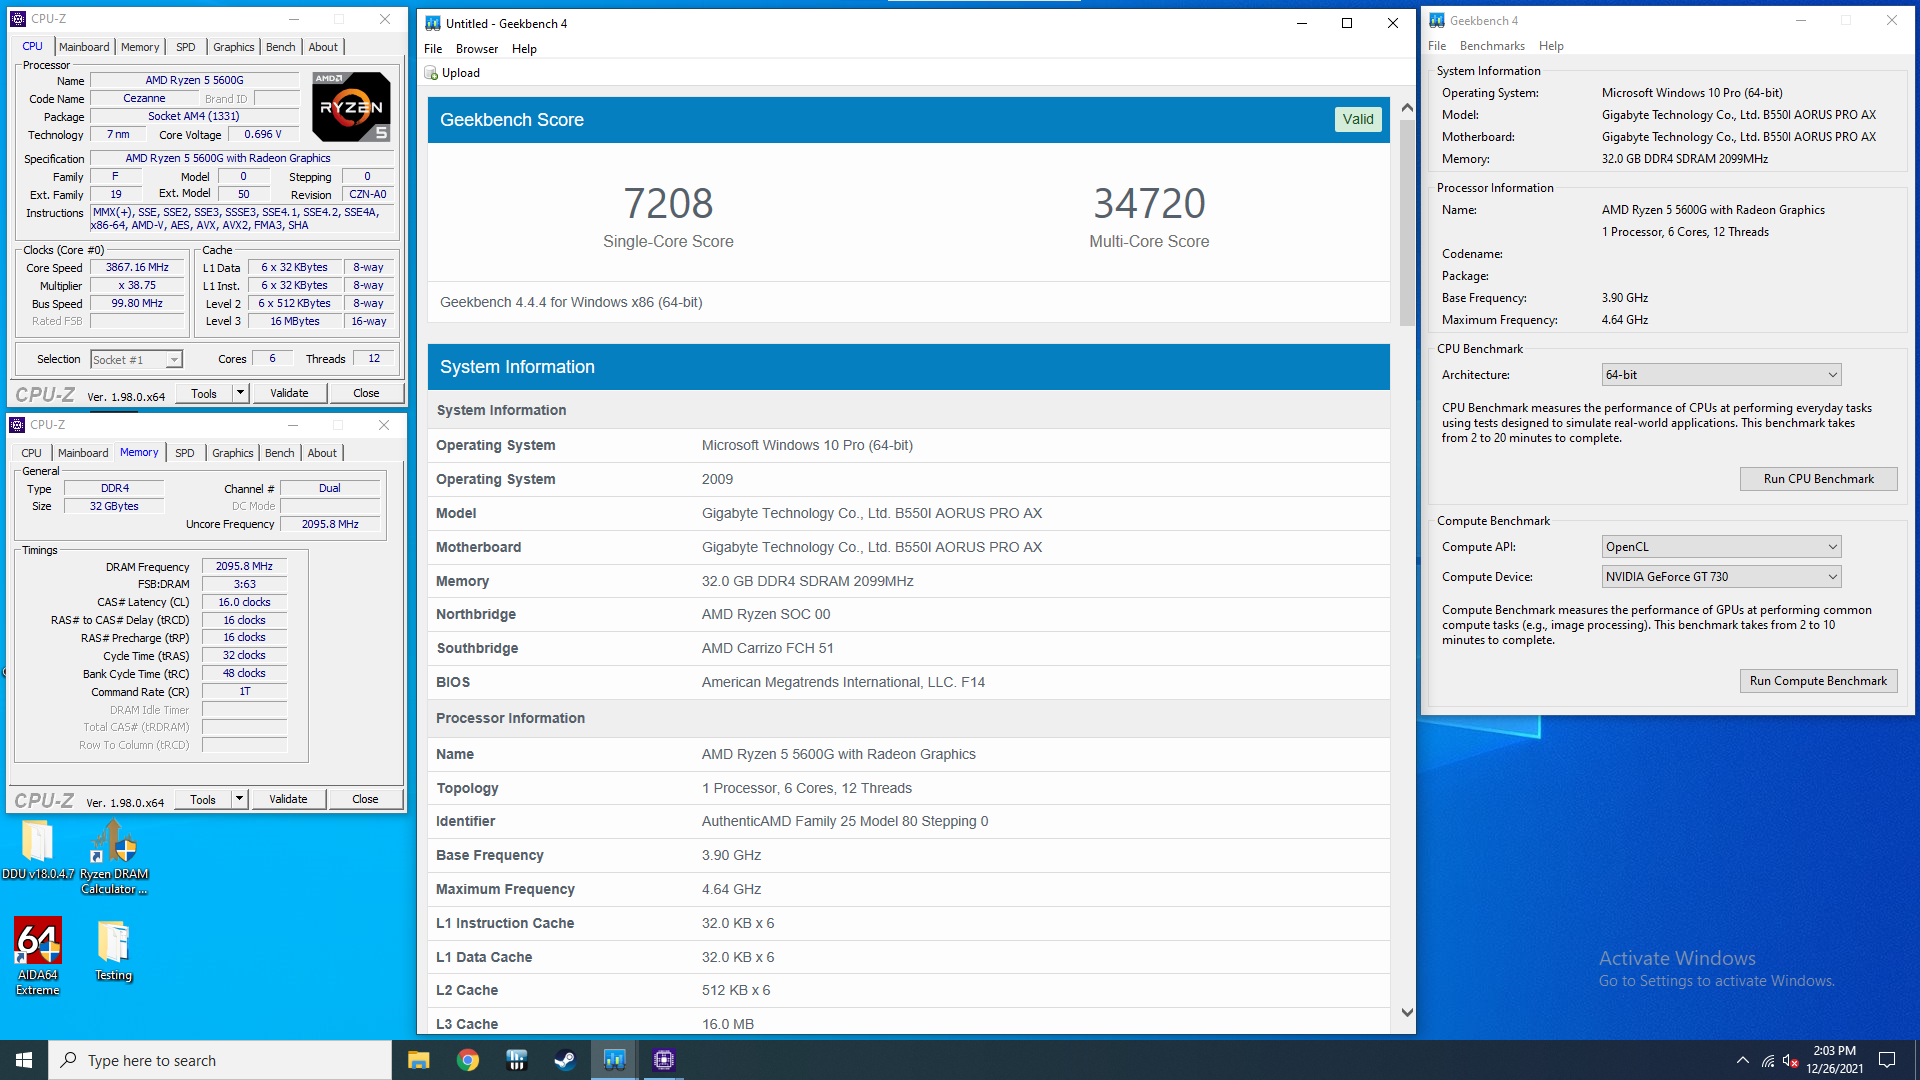Image resolution: width=1920 pixels, height=1080 pixels.
Task: Open the Bench tab in the top CPU-Z window
Action: [281, 47]
